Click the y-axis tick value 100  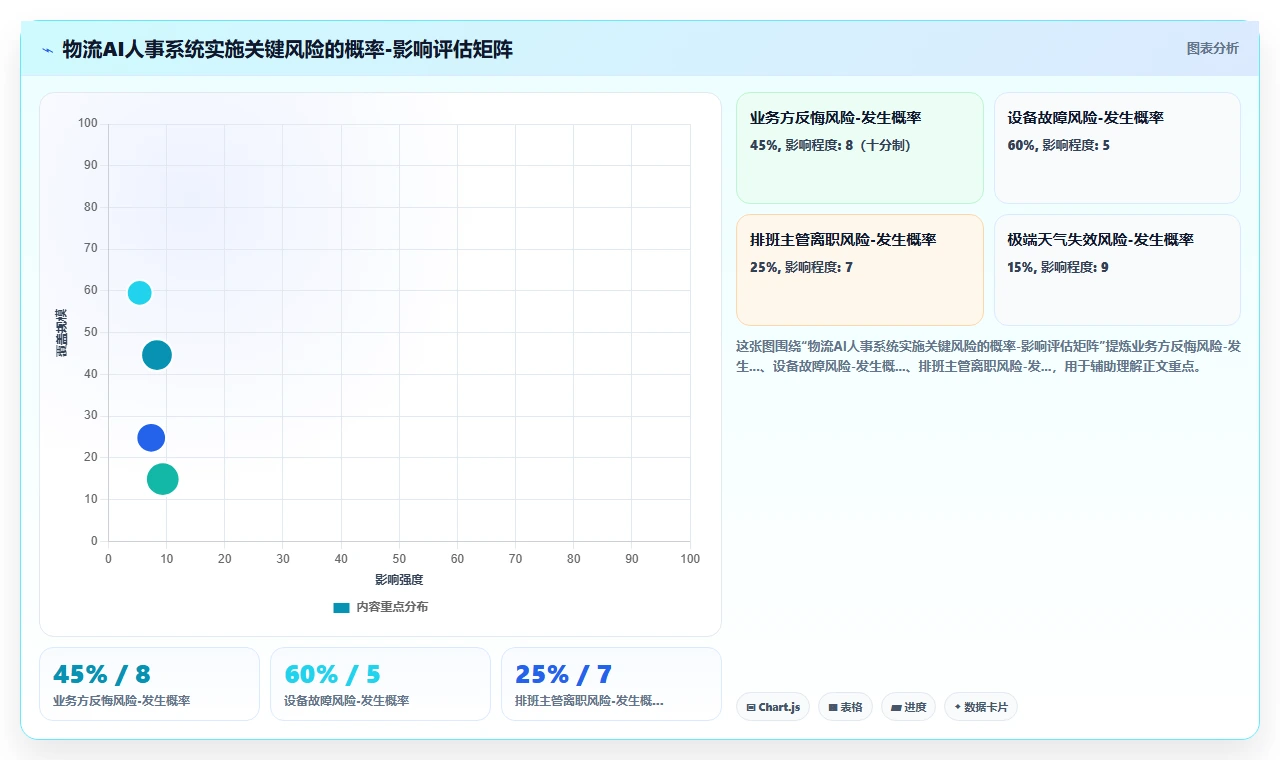click(x=88, y=124)
